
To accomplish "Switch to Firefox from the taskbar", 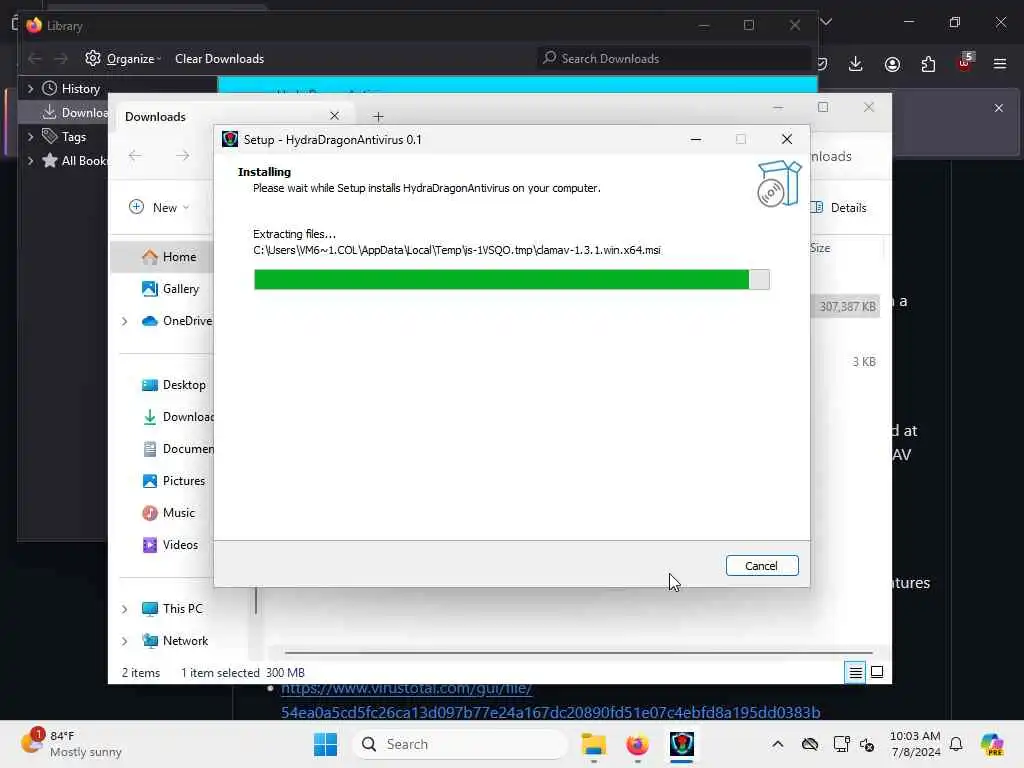I will click(637, 744).
